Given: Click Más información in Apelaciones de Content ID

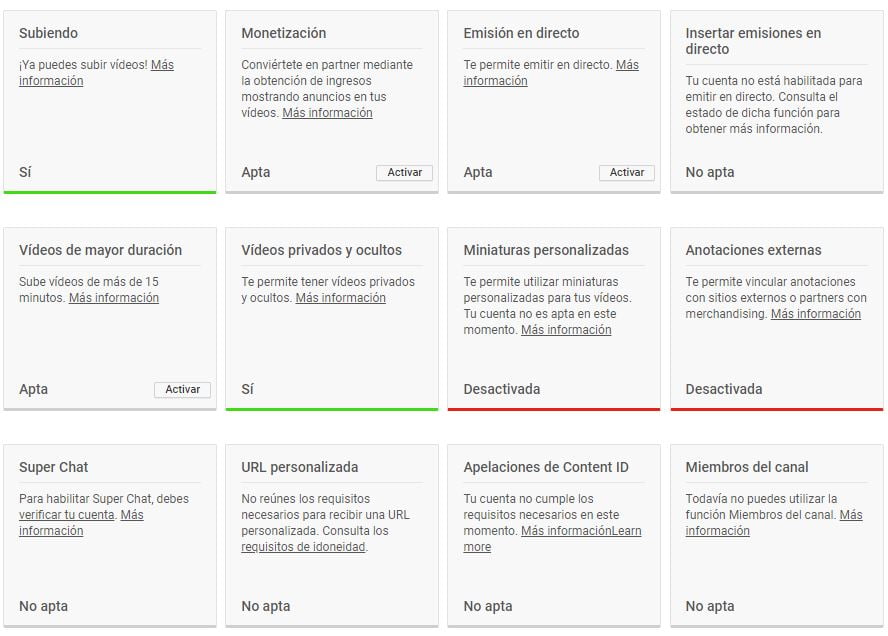Looking at the screenshot, I should pyautogui.click(x=565, y=531).
